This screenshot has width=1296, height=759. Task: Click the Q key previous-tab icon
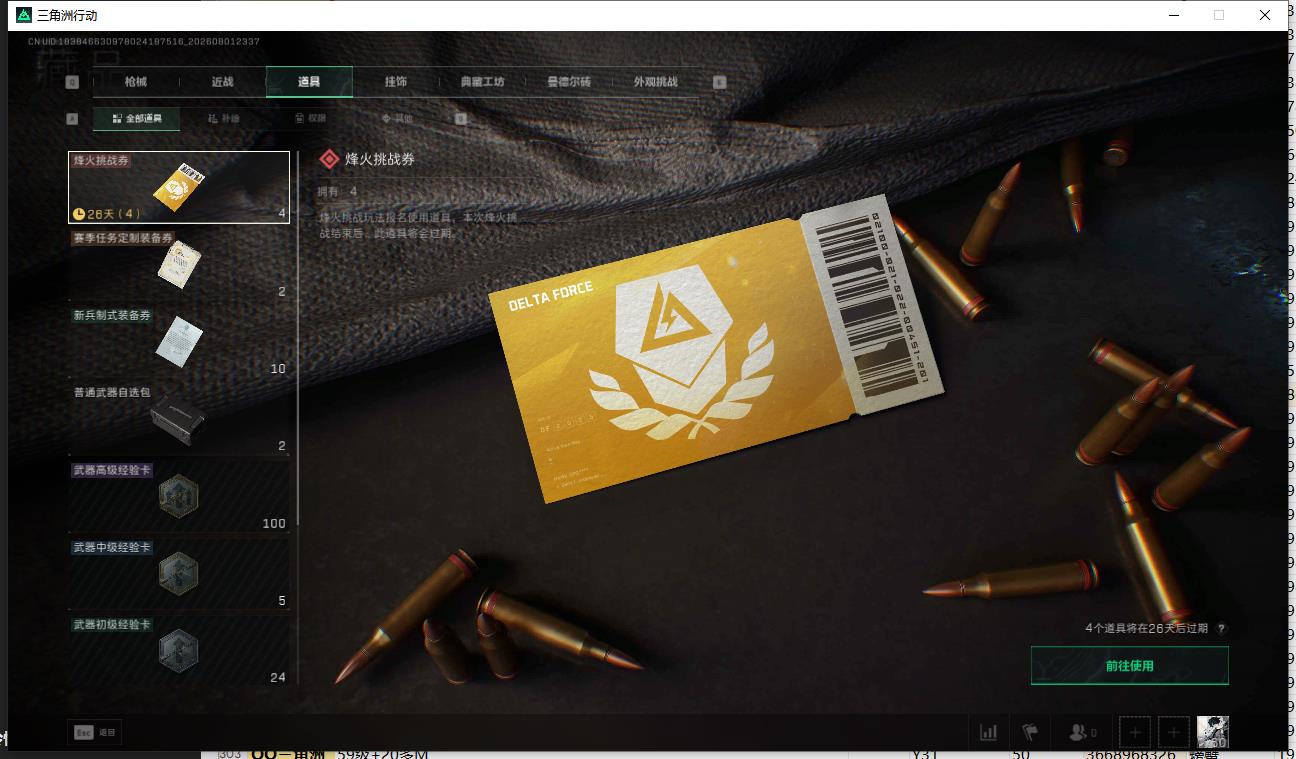72,82
